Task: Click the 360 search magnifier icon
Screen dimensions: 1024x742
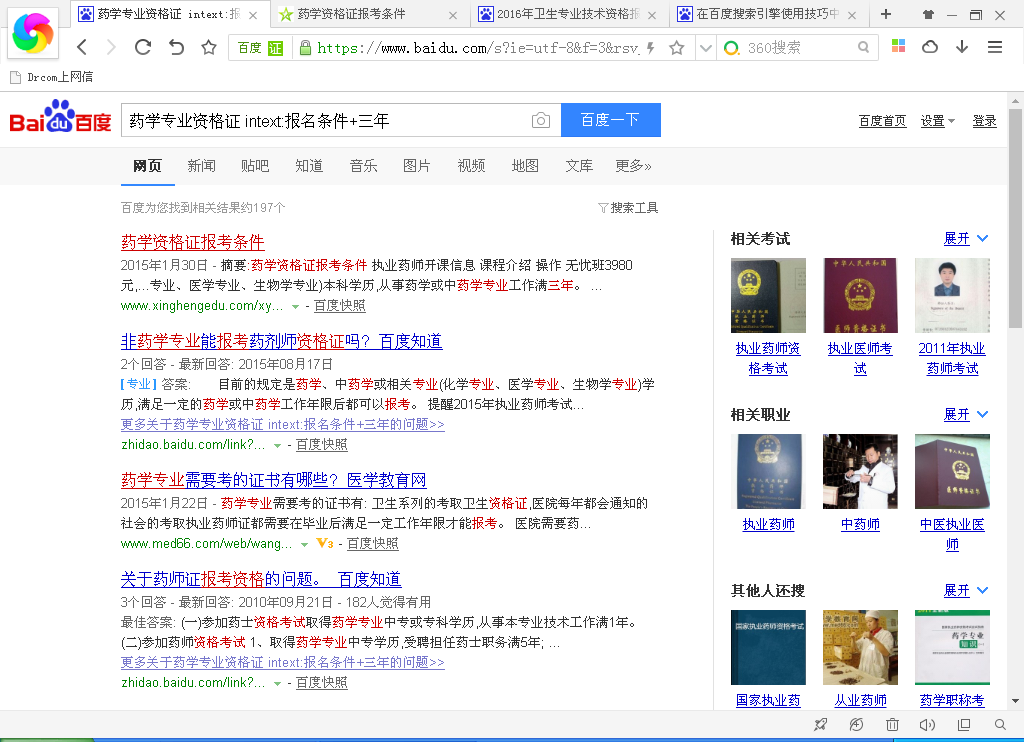Action: (863, 47)
